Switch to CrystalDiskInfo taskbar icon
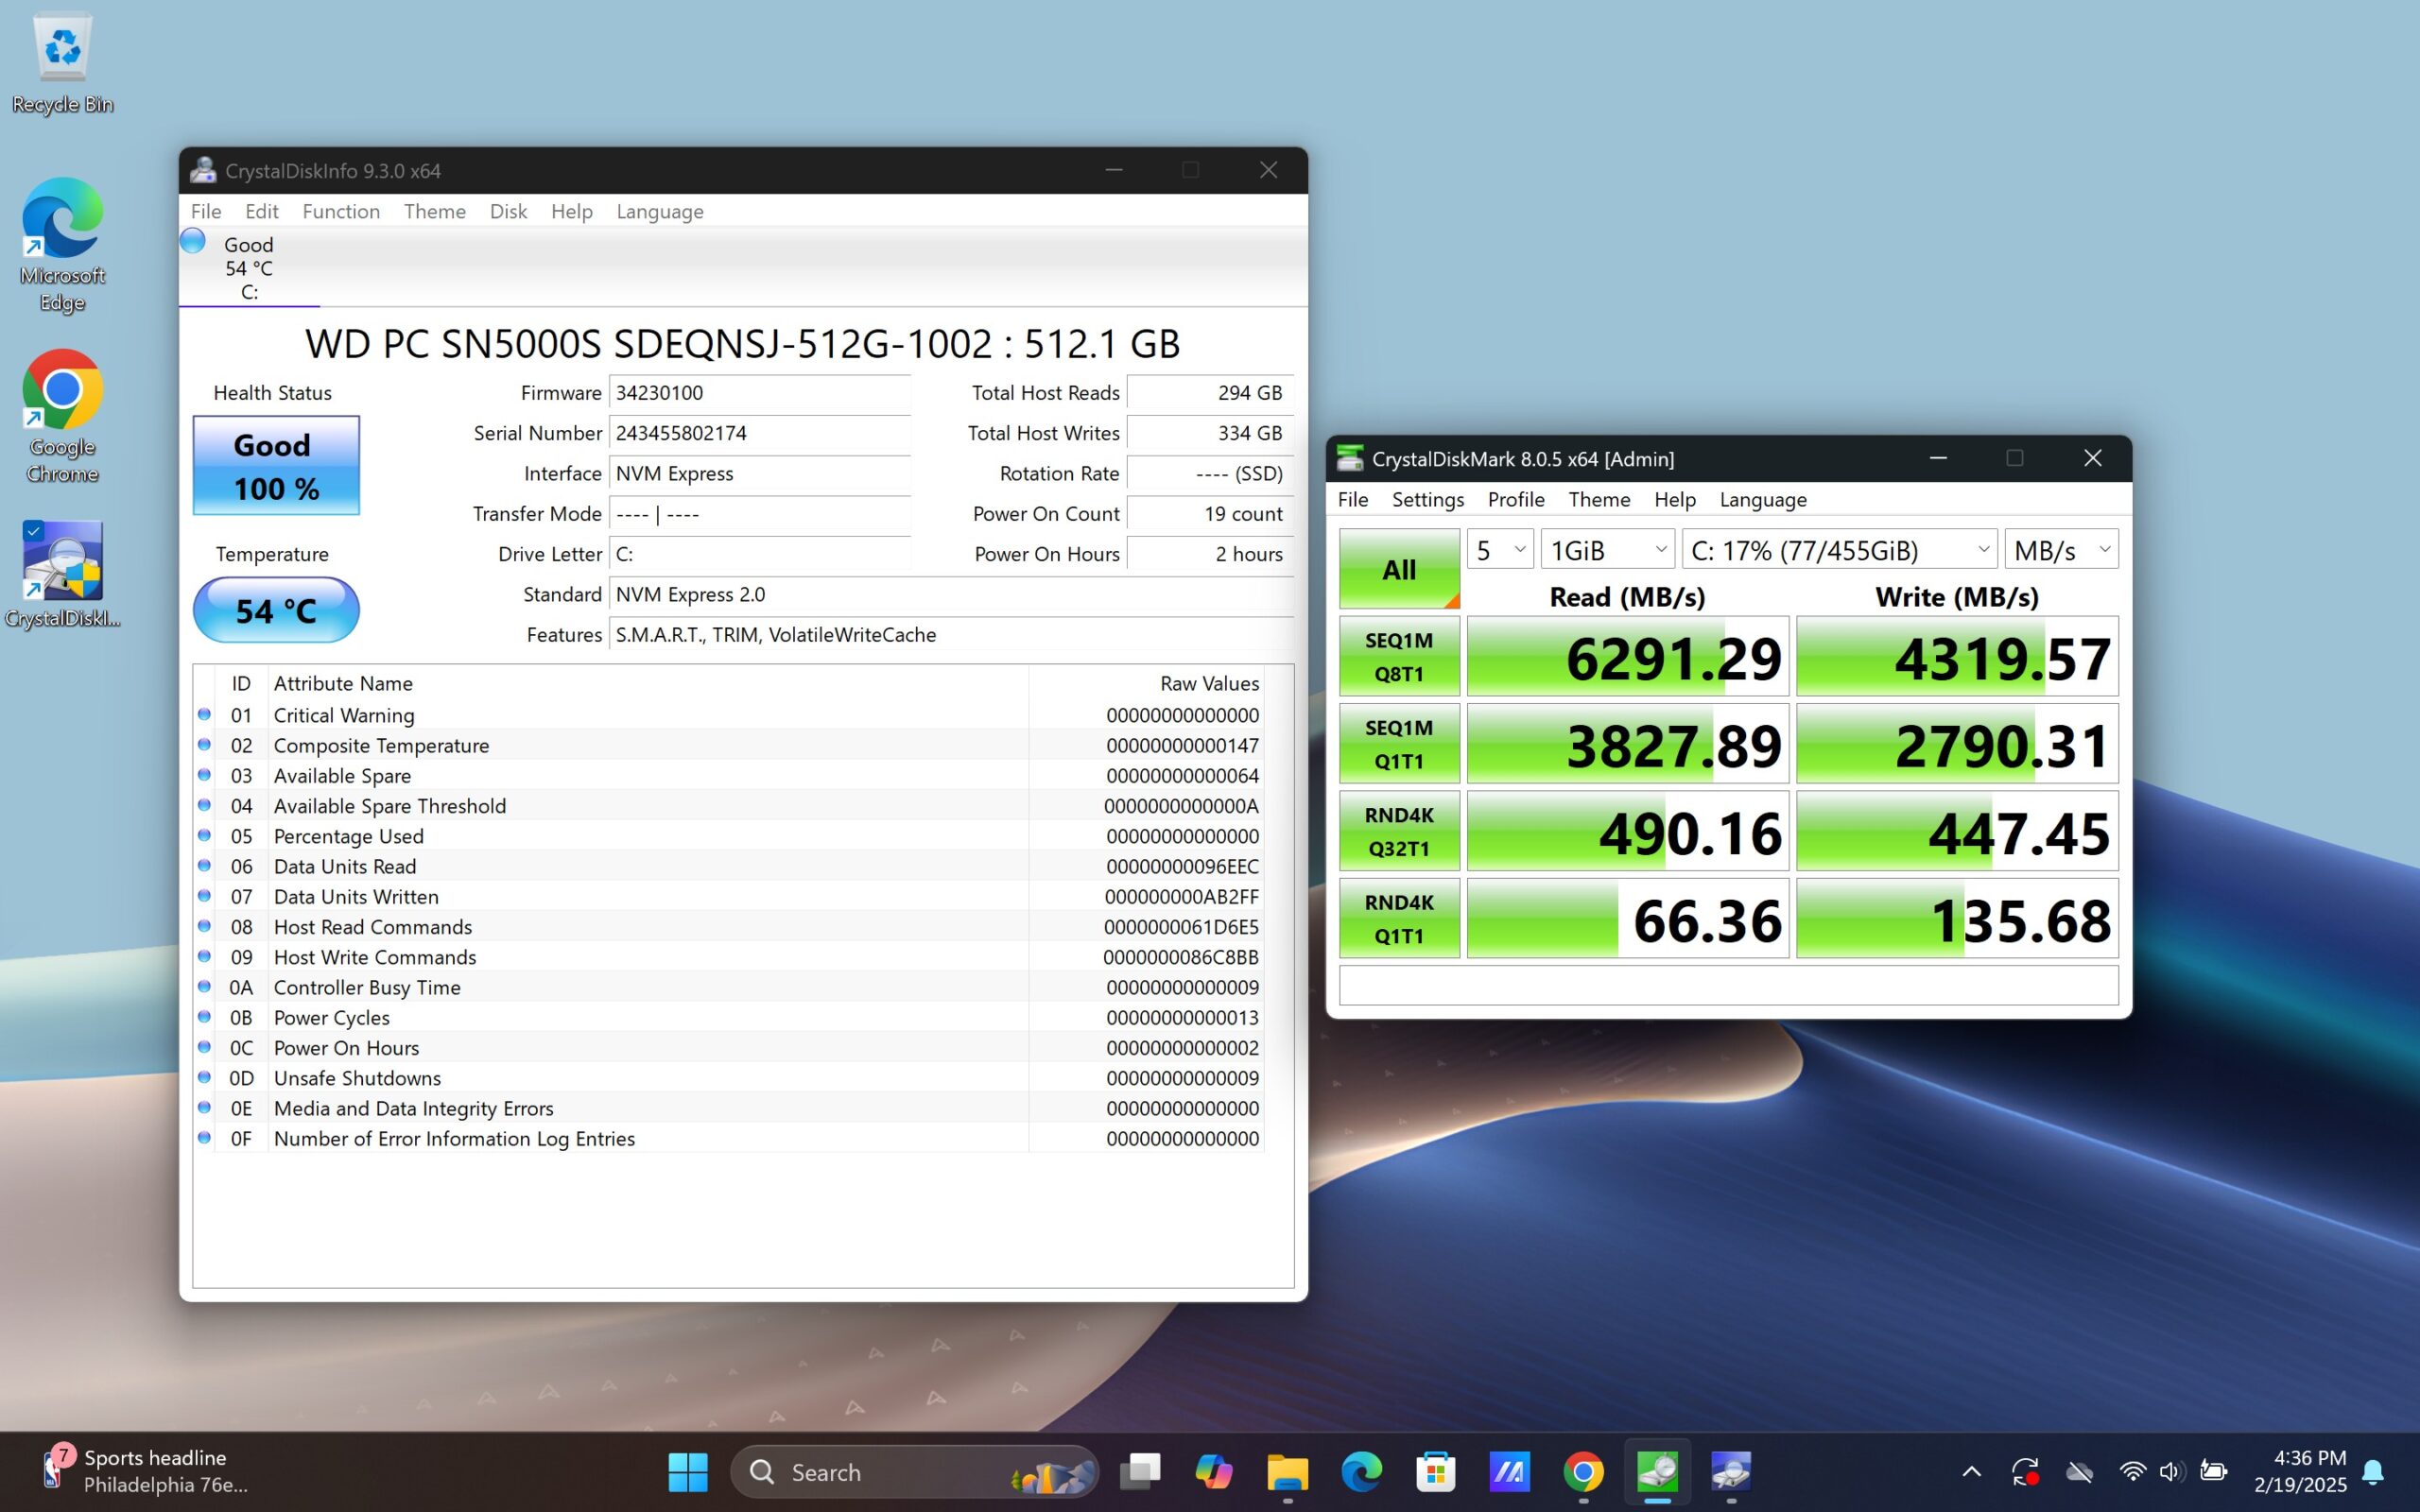Image resolution: width=2420 pixels, height=1512 pixels. click(1731, 1472)
